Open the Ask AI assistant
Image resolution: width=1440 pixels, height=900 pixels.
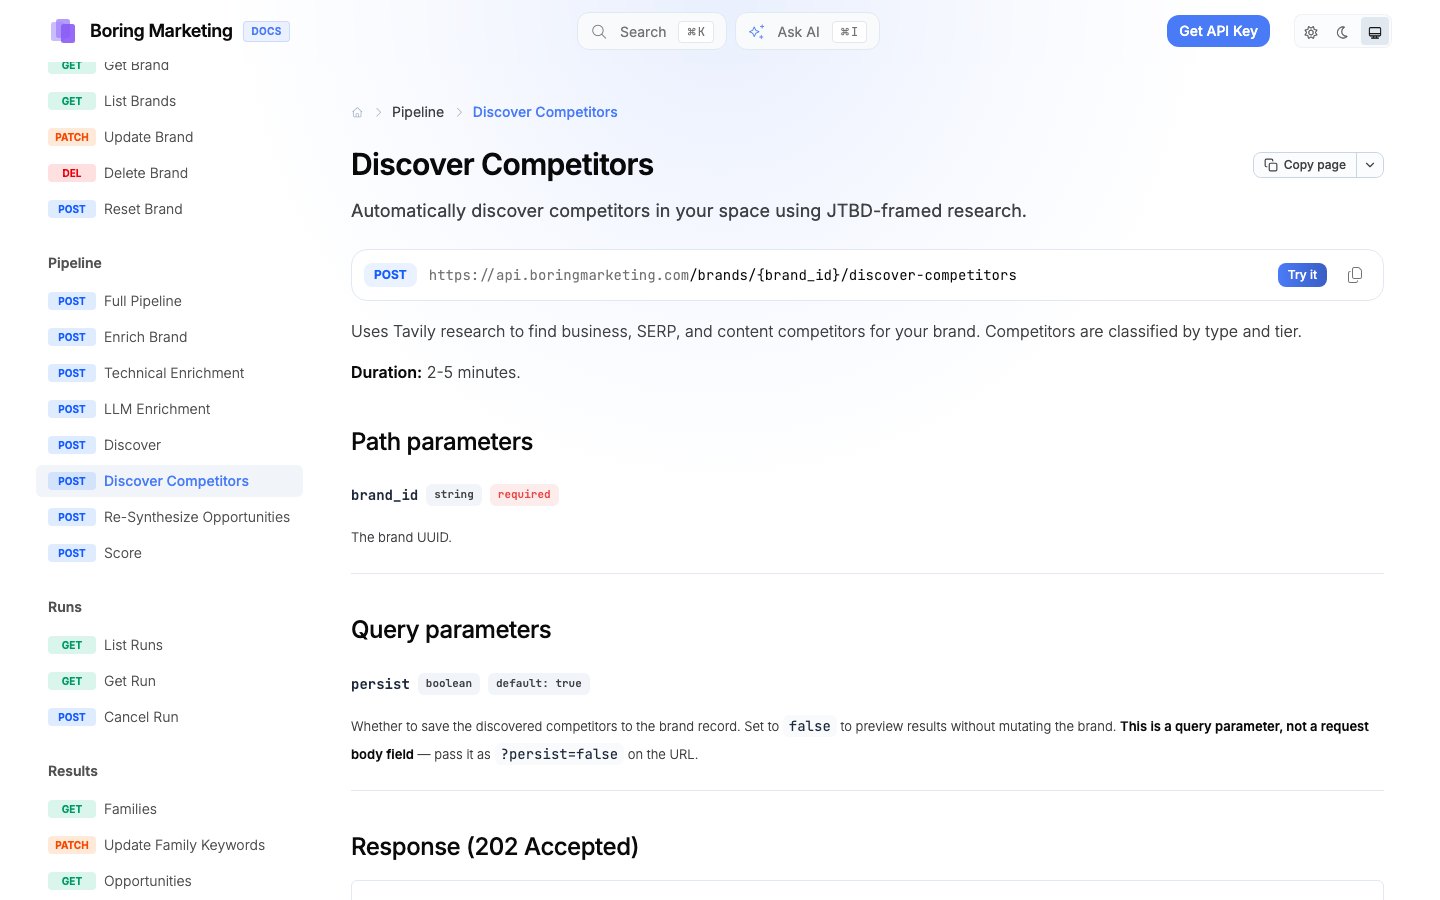coord(807,31)
